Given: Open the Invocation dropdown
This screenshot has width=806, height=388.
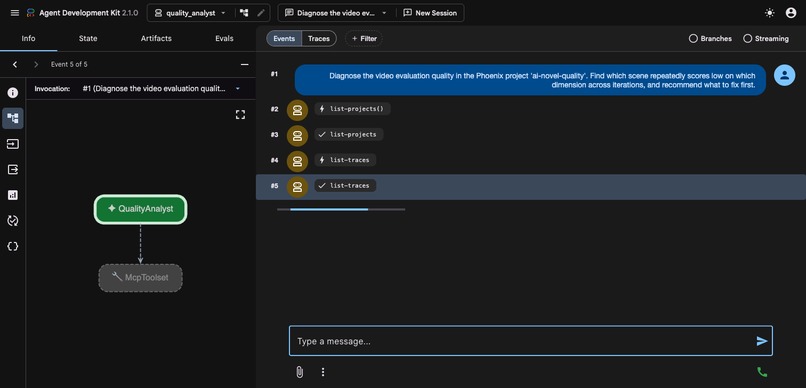Looking at the screenshot, I should (161, 88).
